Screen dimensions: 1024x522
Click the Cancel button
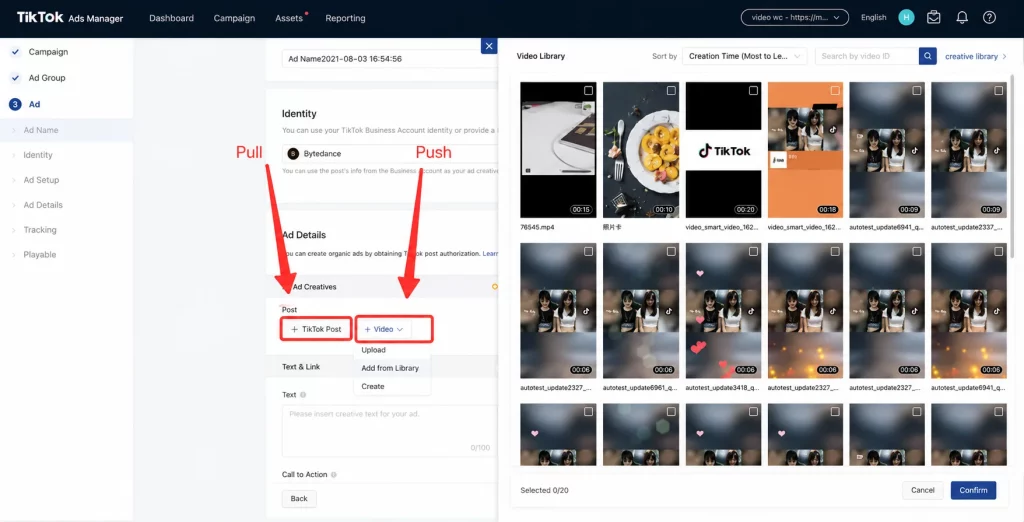tap(923, 490)
